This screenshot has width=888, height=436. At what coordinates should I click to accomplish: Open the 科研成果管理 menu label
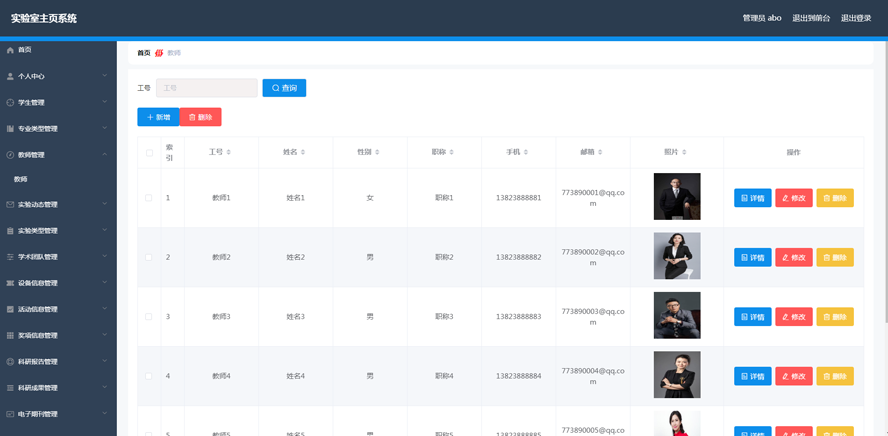click(38, 388)
